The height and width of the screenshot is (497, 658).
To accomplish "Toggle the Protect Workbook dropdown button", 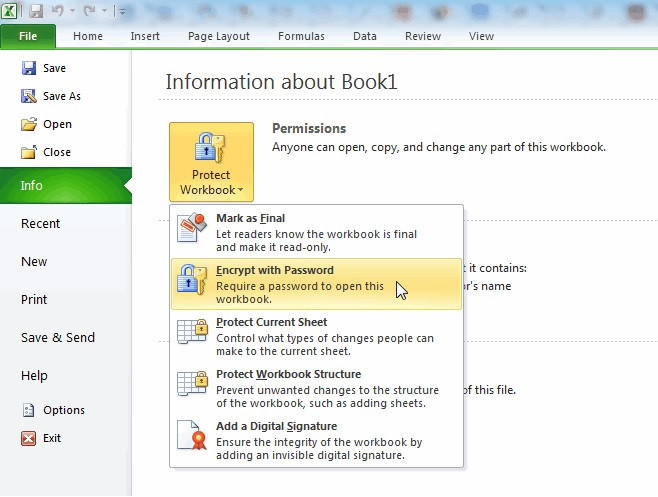I will (x=211, y=162).
